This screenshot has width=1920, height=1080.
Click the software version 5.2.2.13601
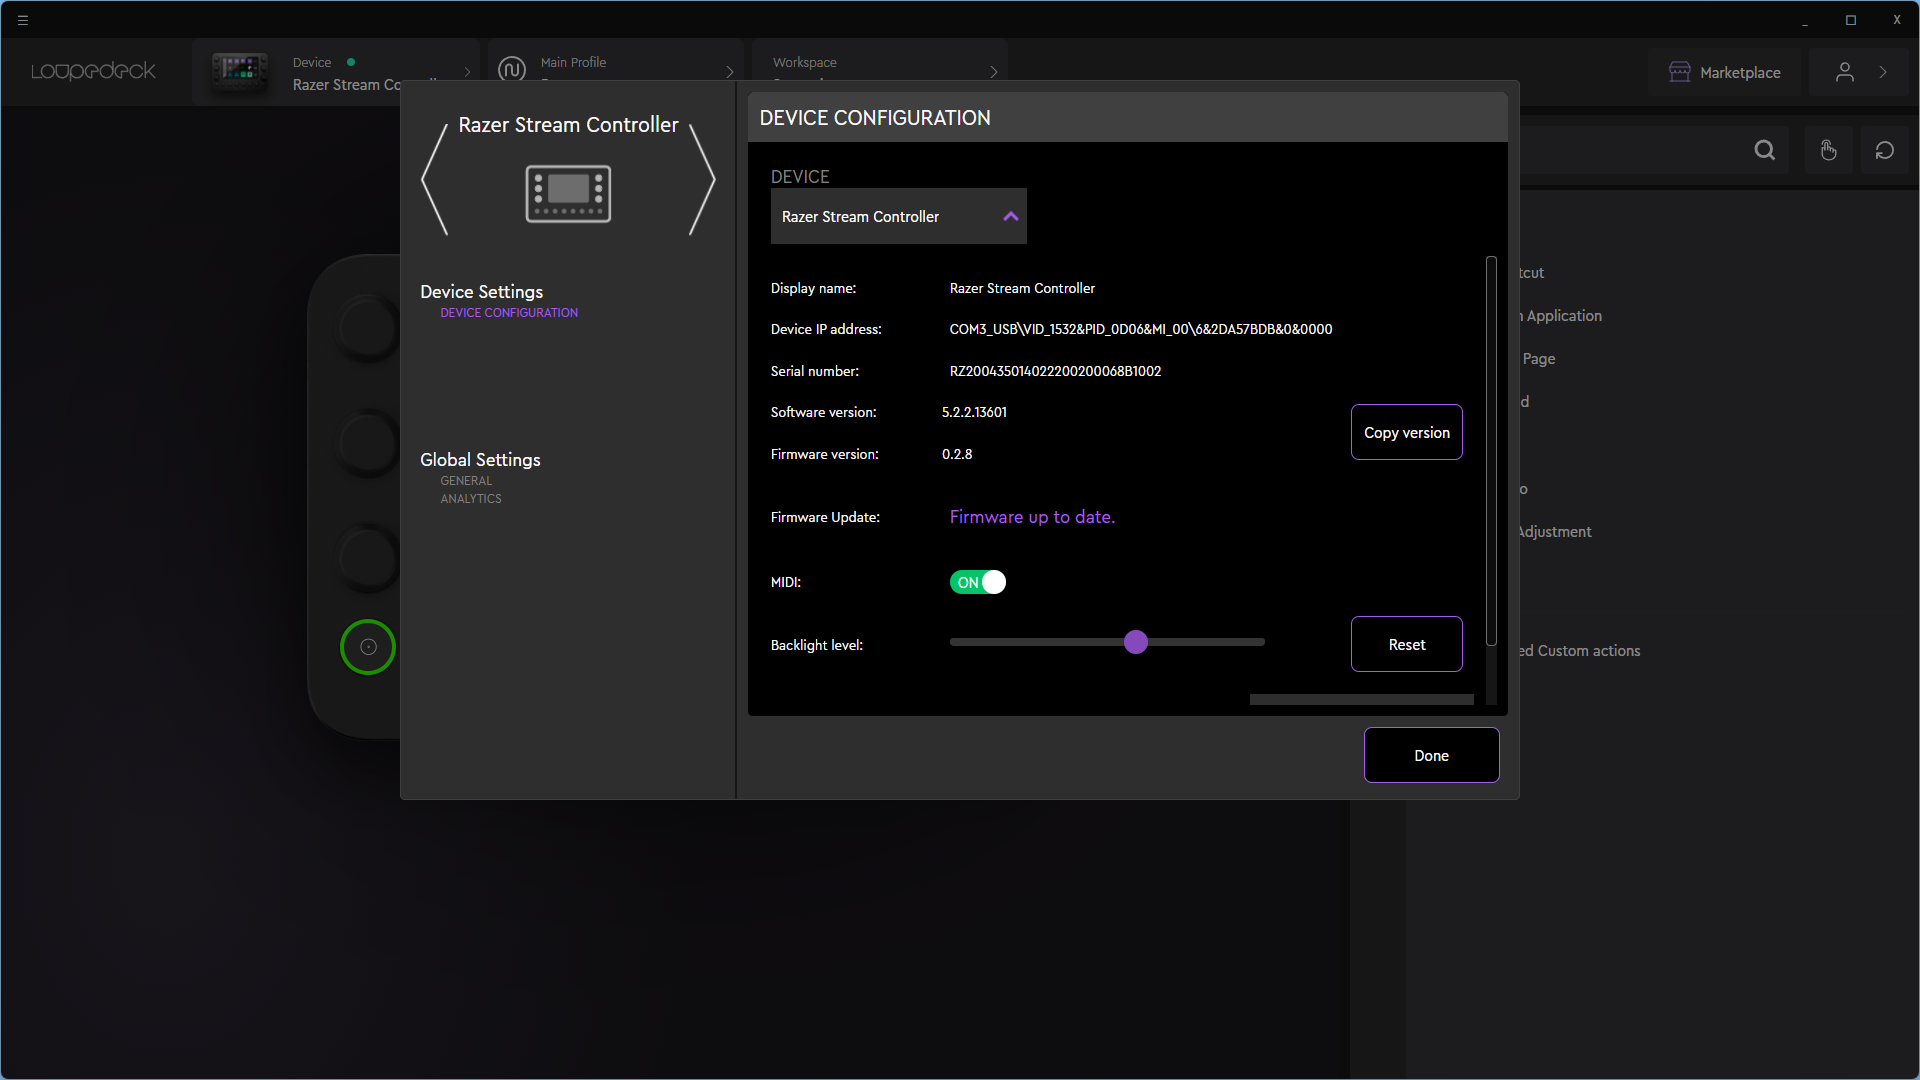tap(974, 412)
